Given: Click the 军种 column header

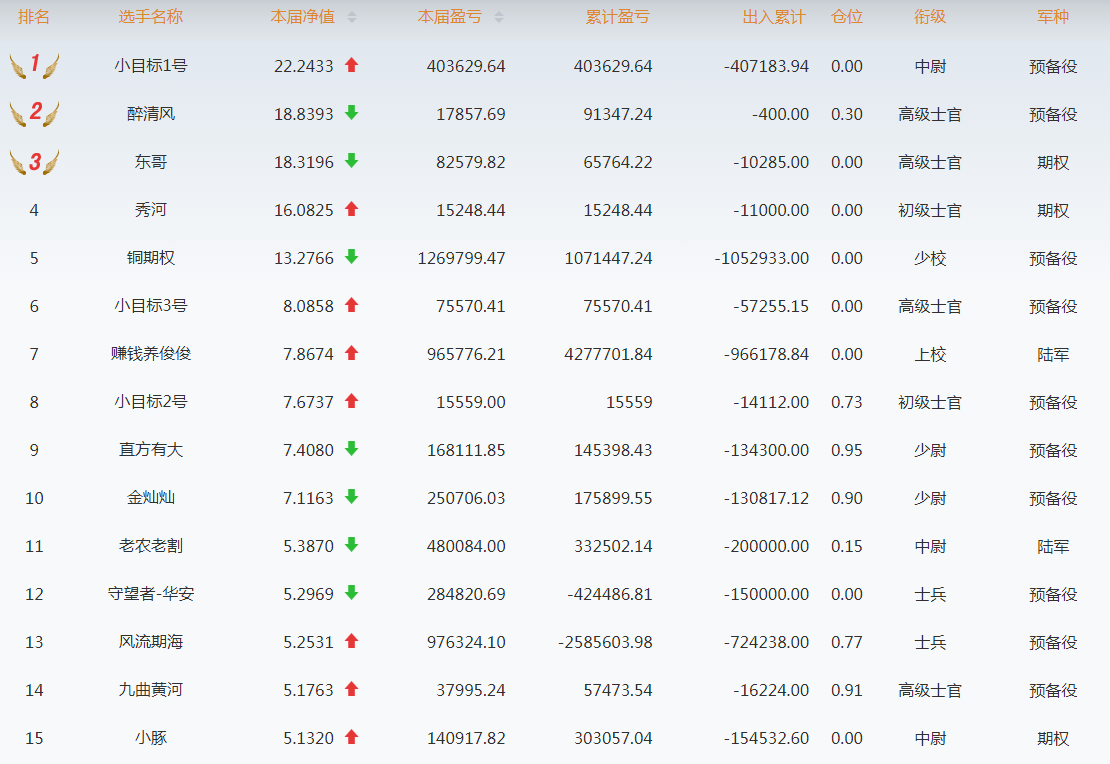Looking at the screenshot, I should coord(1053,17).
